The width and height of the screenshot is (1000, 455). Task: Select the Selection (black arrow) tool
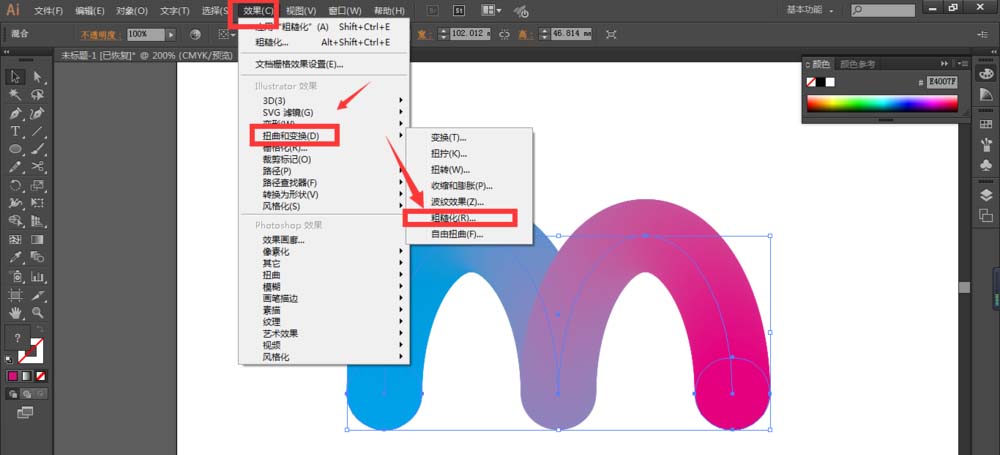pyautogui.click(x=15, y=77)
